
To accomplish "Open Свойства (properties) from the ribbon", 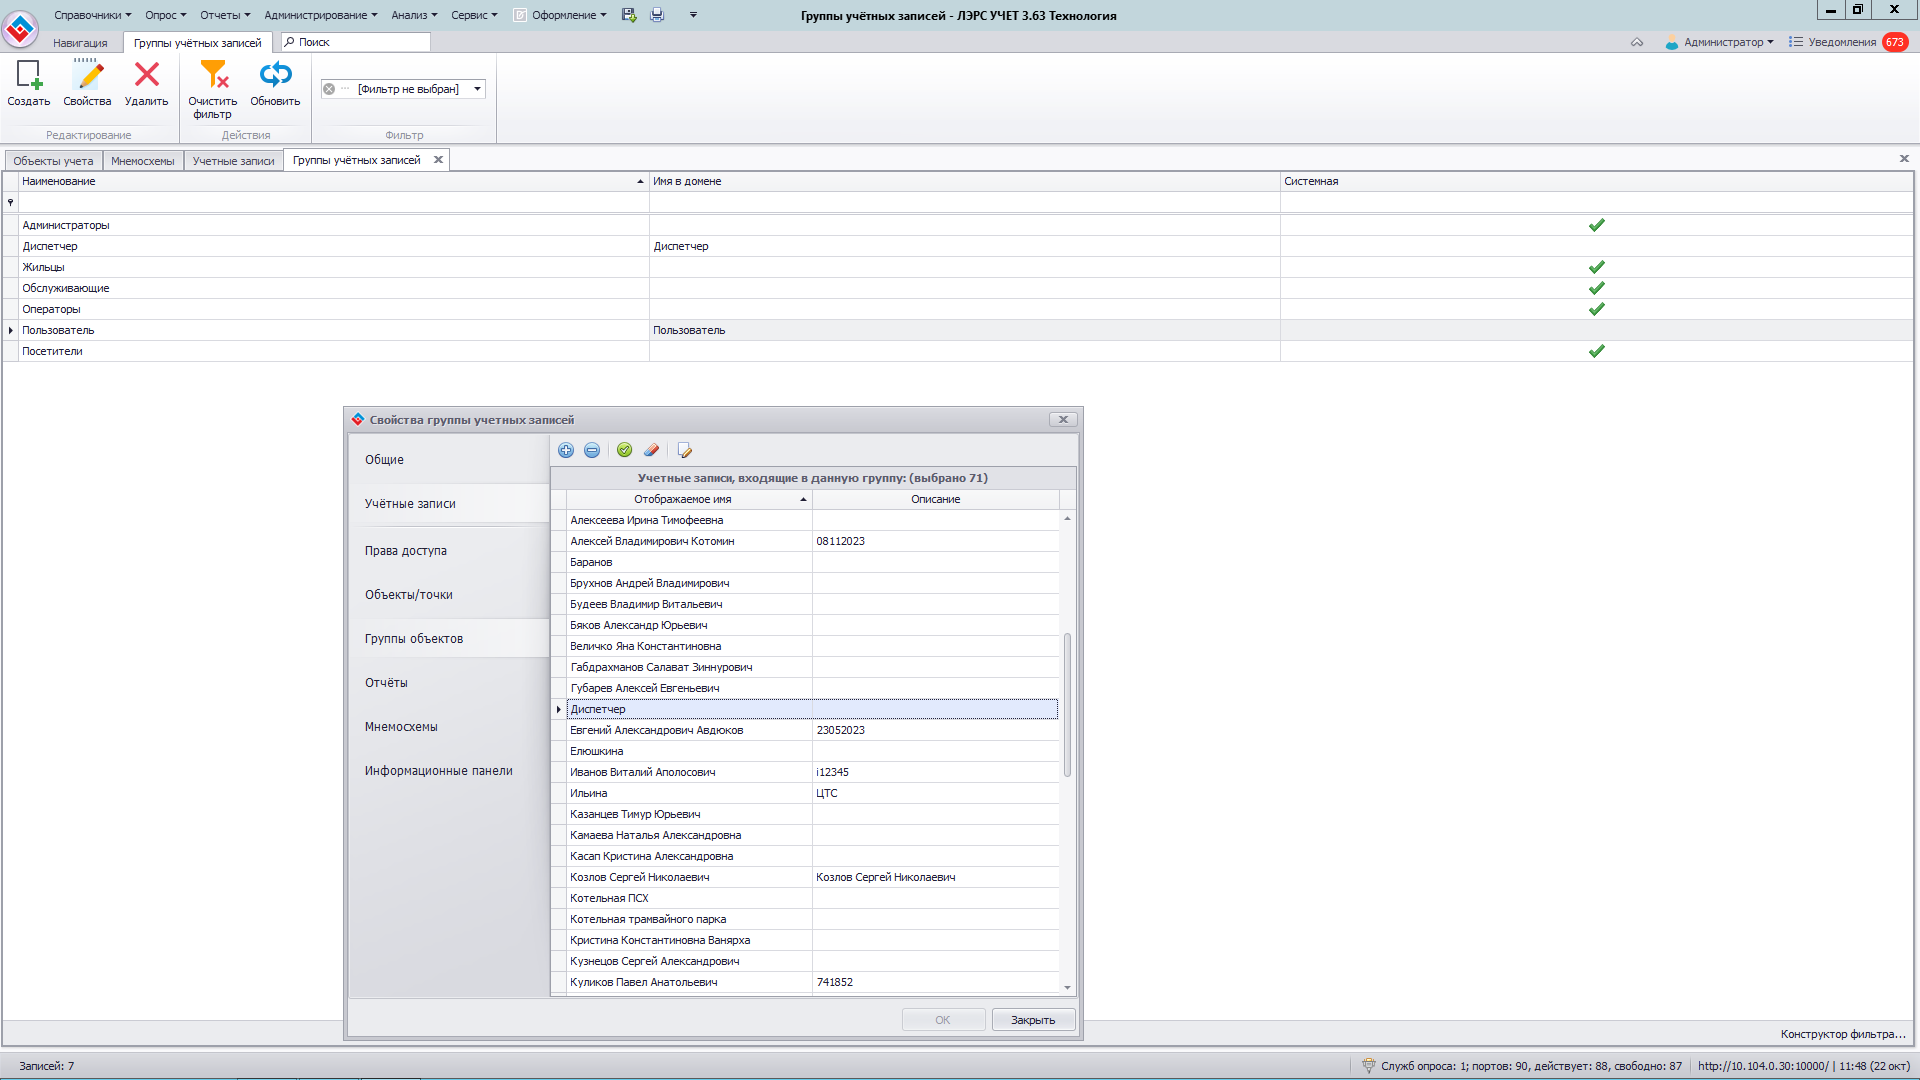I will 87,76.
